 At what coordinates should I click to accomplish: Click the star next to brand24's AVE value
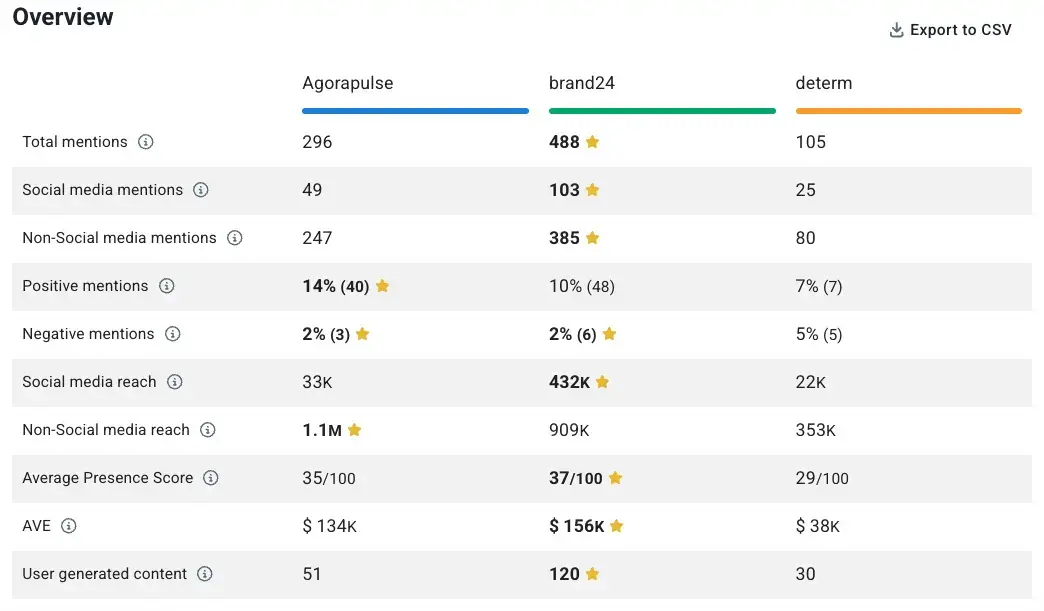615,525
